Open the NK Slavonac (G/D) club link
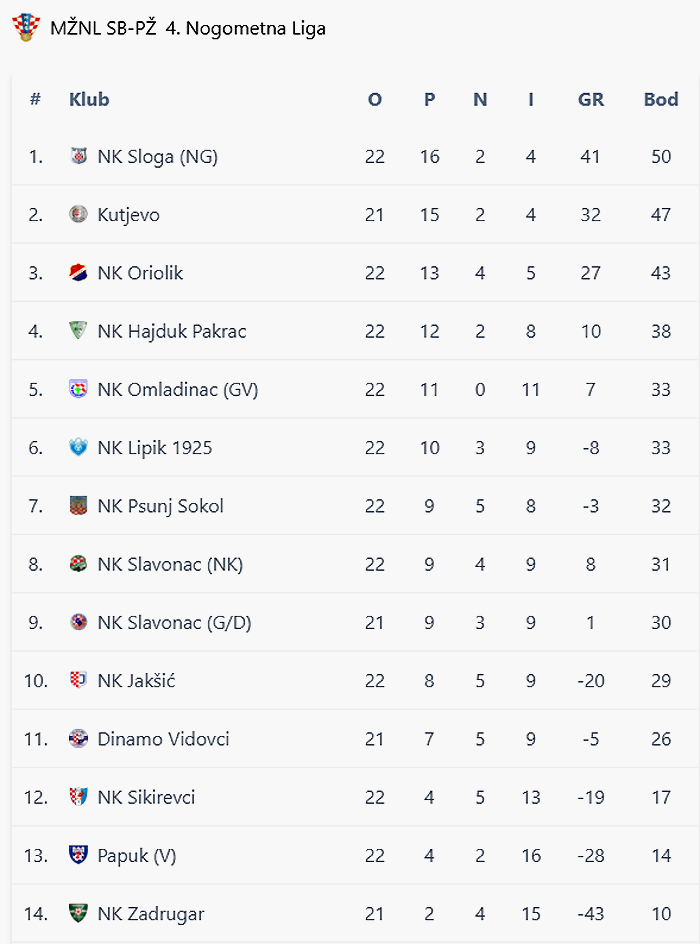This screenshot has width=700, height=944. click(174, 622)
